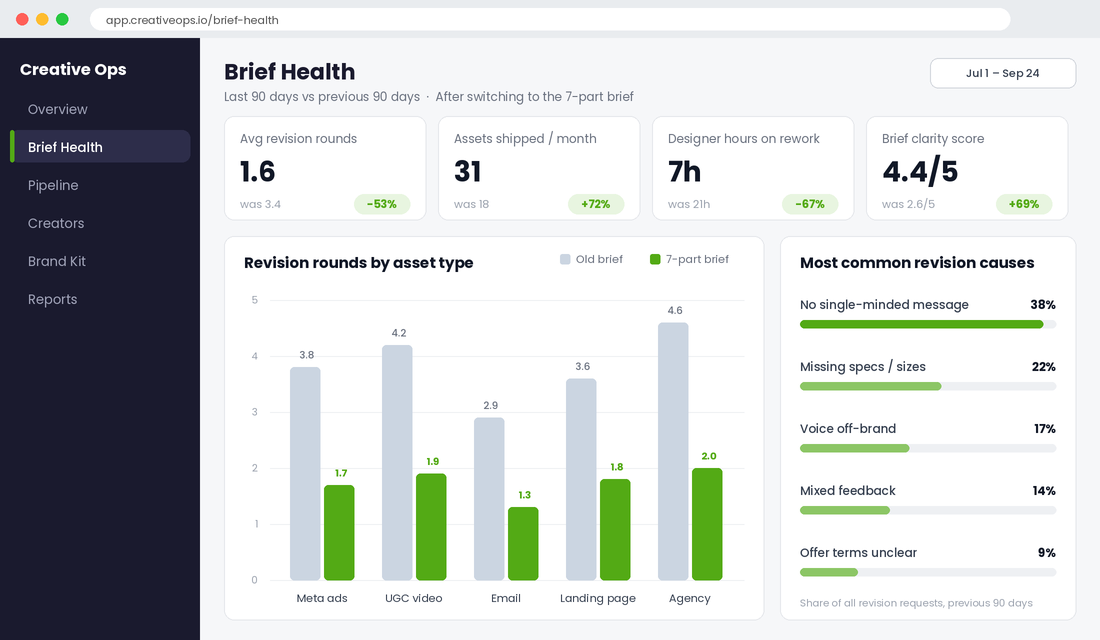
Task: Click the Meta ads axis label
Action: [x=321, y=598]
